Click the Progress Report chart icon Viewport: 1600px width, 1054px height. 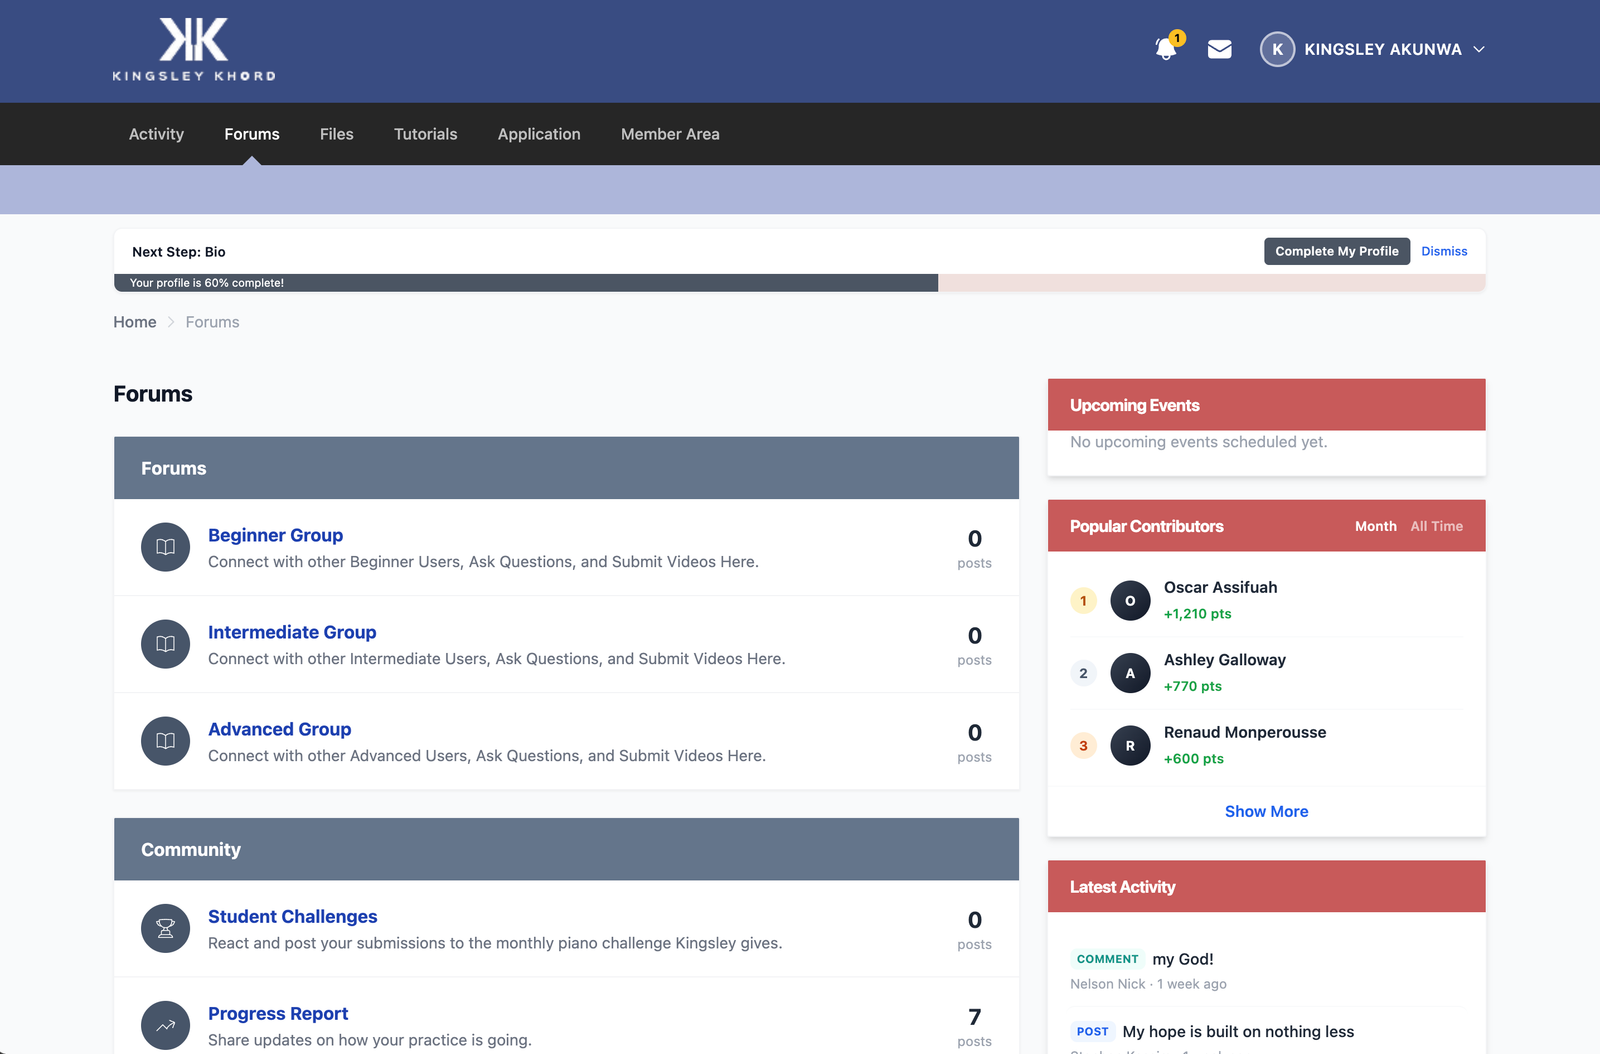tap(165, 1025)
